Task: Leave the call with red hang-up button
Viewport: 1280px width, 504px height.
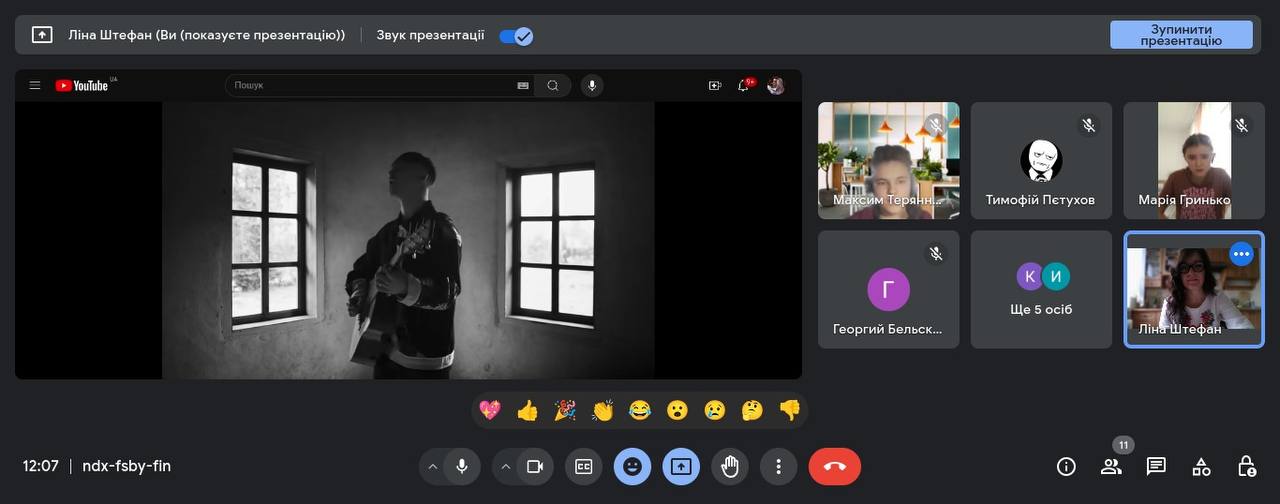Action: pyautogui.click(x=834, y=466)
